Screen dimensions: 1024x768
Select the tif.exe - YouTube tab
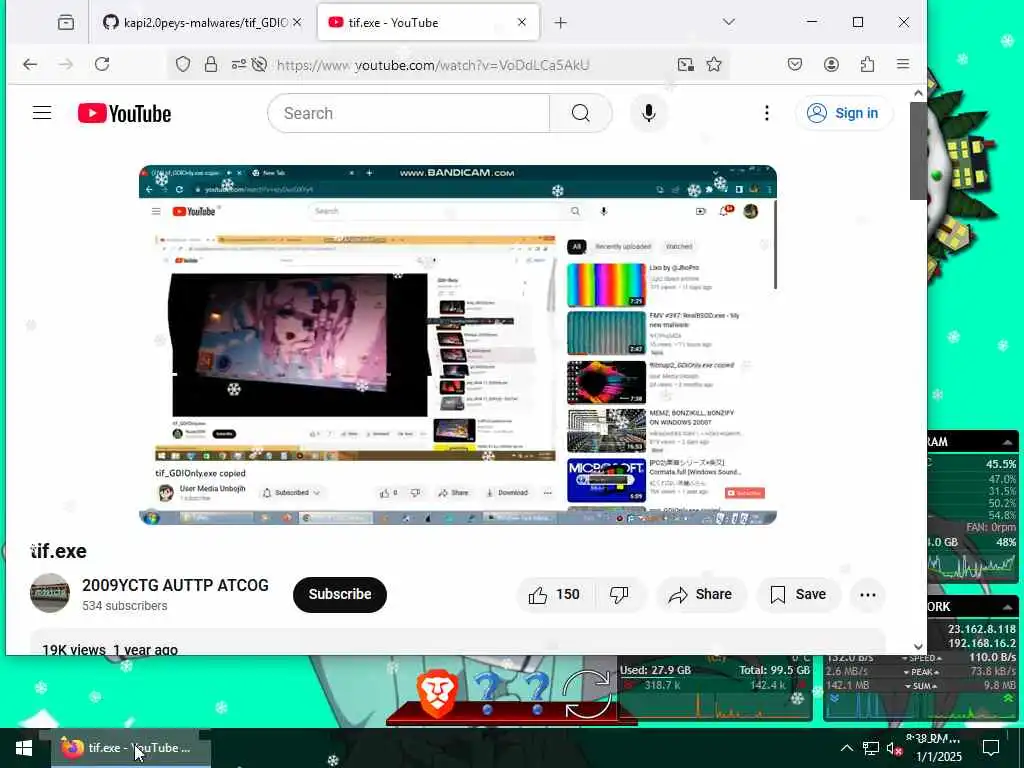[428, 22]
